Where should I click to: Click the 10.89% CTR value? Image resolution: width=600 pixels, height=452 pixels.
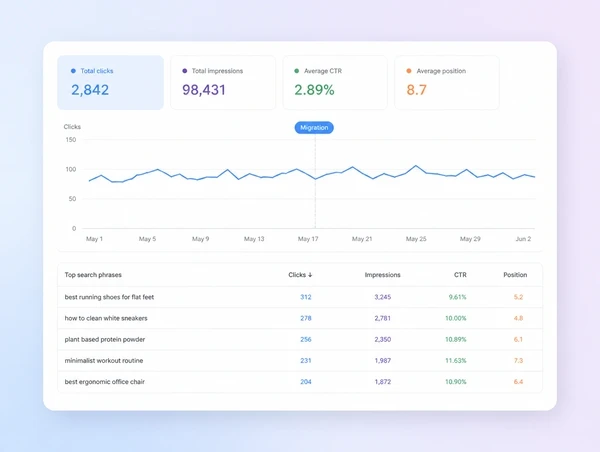pos(456,339)
